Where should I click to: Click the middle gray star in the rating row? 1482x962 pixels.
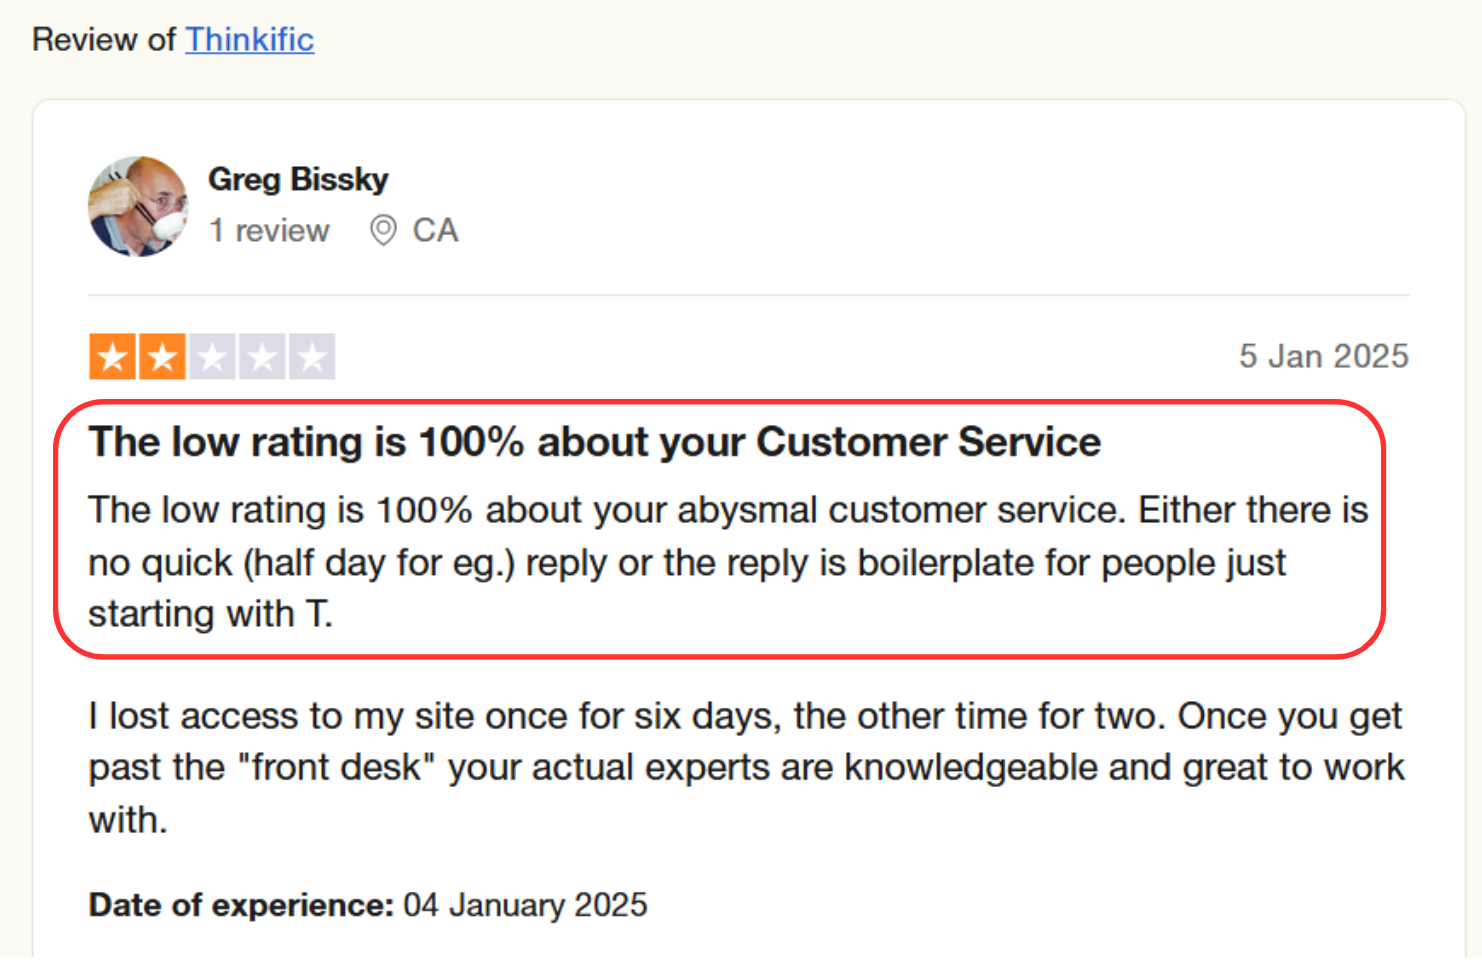(213, 355)
